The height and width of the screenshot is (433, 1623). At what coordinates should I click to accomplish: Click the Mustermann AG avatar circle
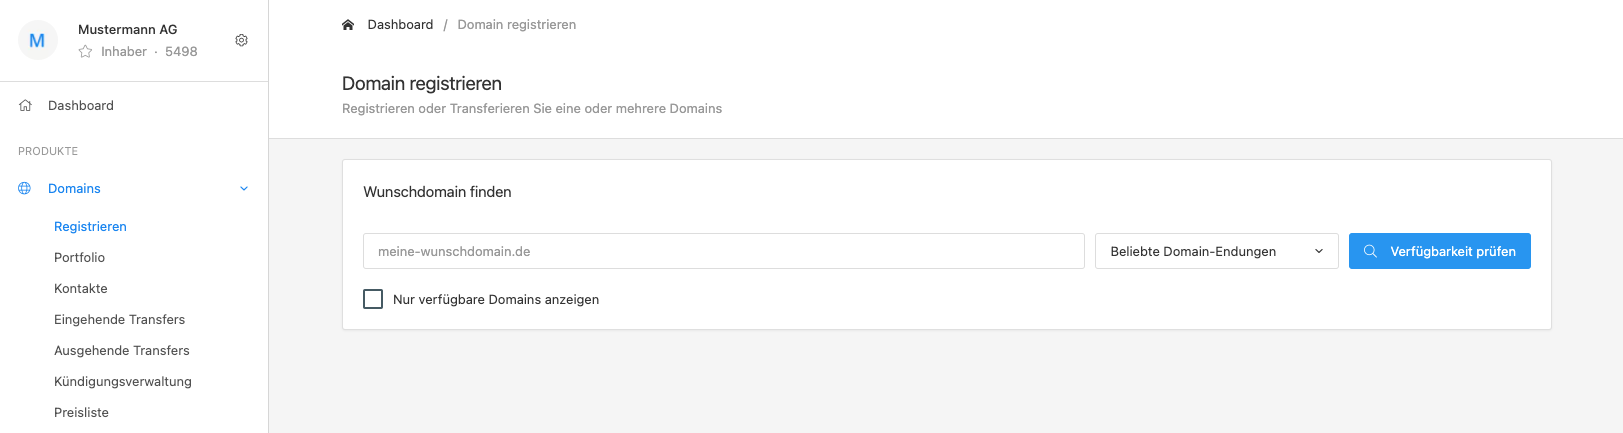coord(38,40)
